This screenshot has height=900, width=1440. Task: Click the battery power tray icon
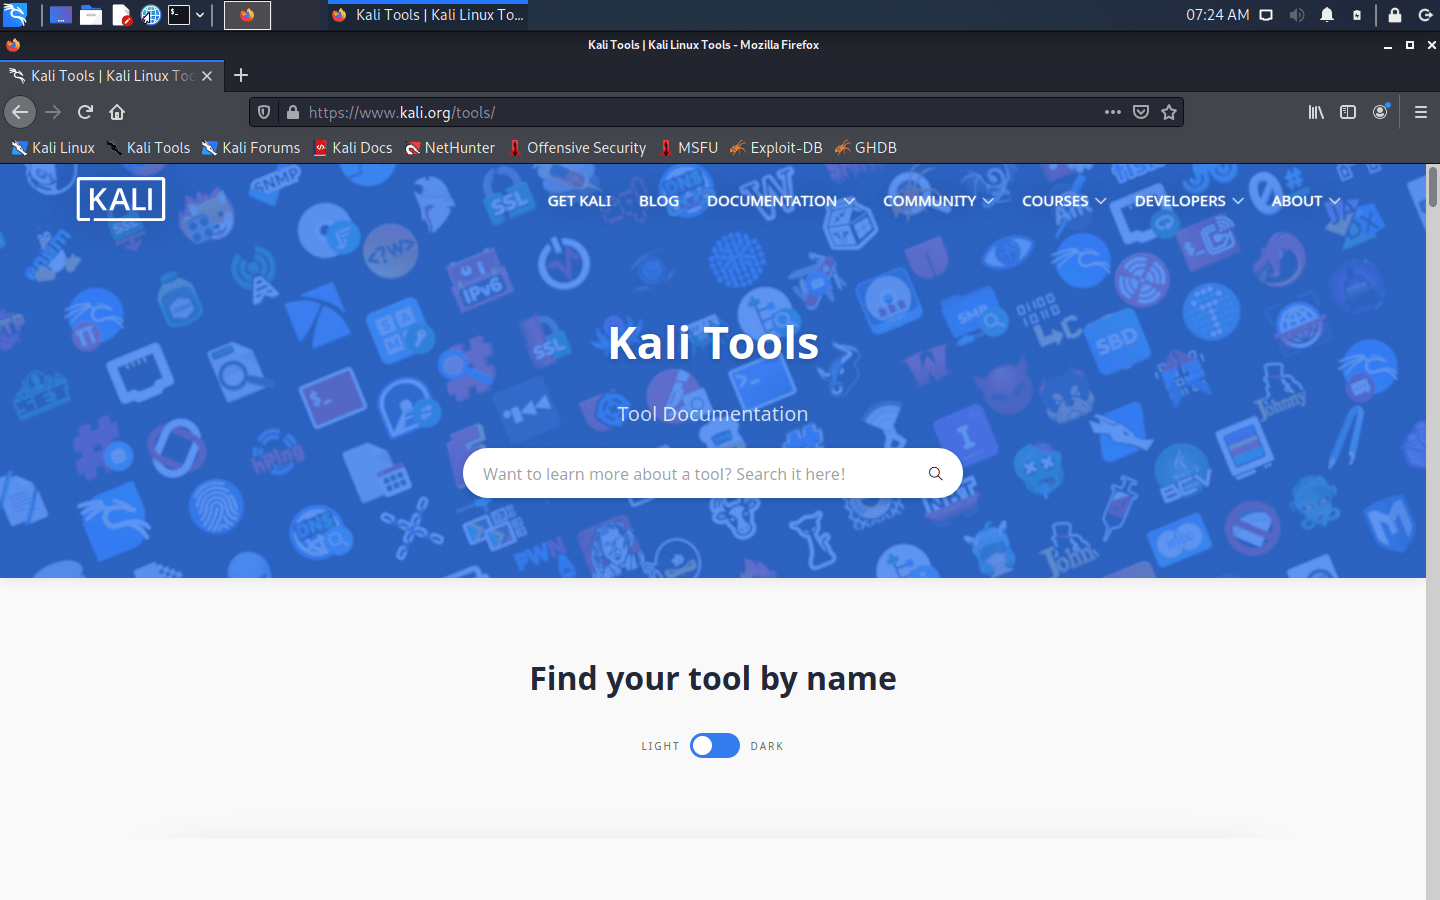1357,15
